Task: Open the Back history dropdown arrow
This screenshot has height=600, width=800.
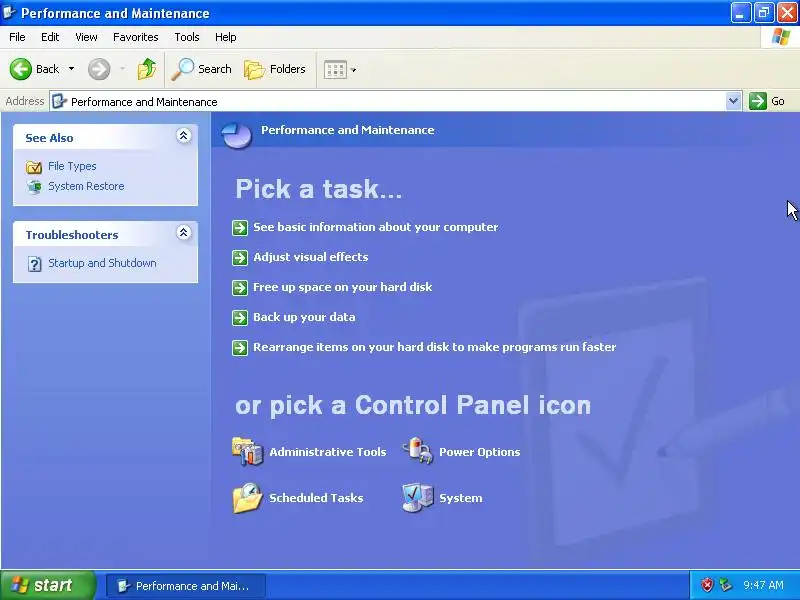Action: (71, 69)
